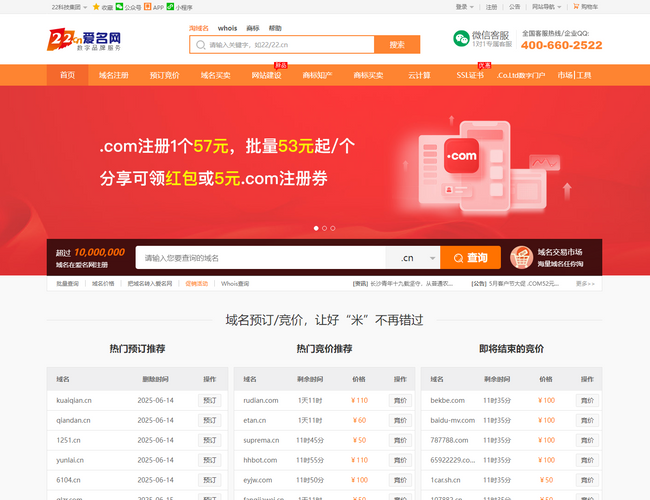Click the 更多>> link
Image resolution: width=650 pixels, height=500 pixels.
point(585,284)
